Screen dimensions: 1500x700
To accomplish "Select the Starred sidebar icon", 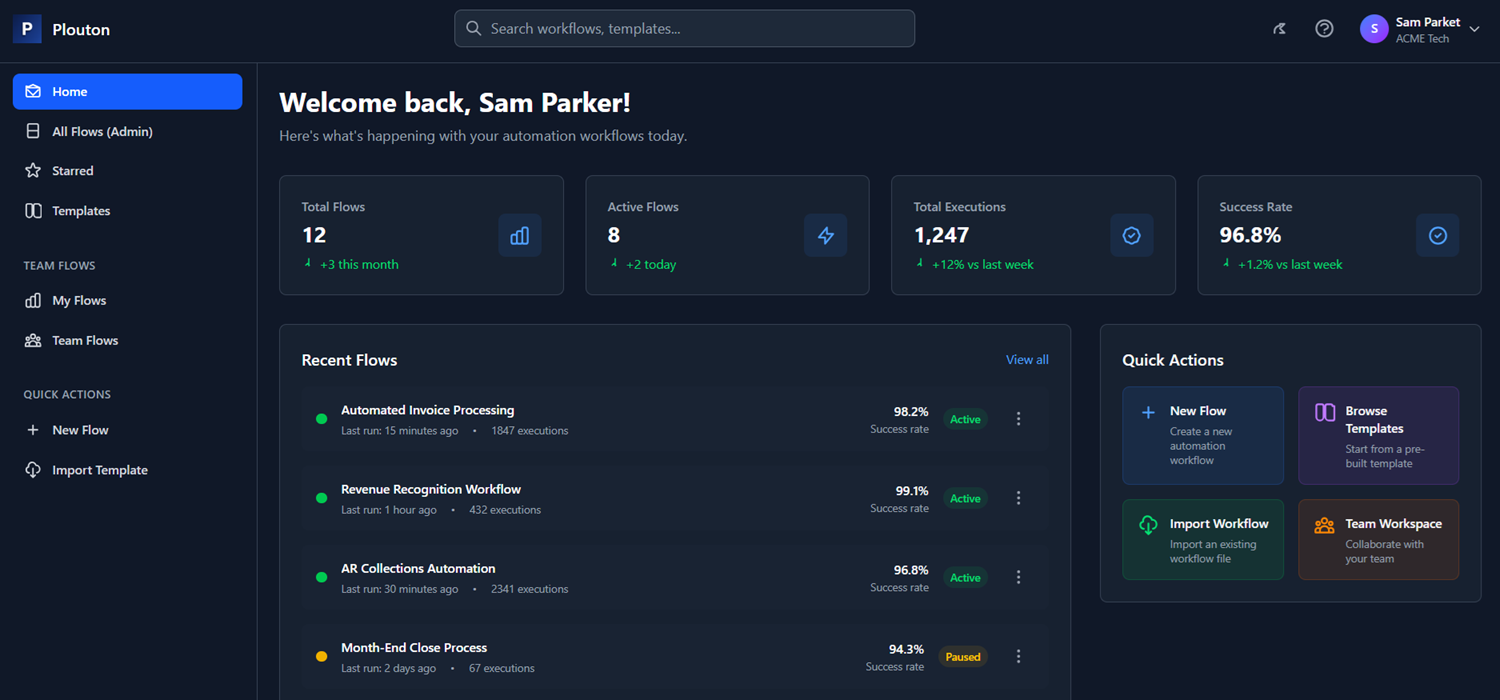I will pyautogui.click(x=34, y=170).
